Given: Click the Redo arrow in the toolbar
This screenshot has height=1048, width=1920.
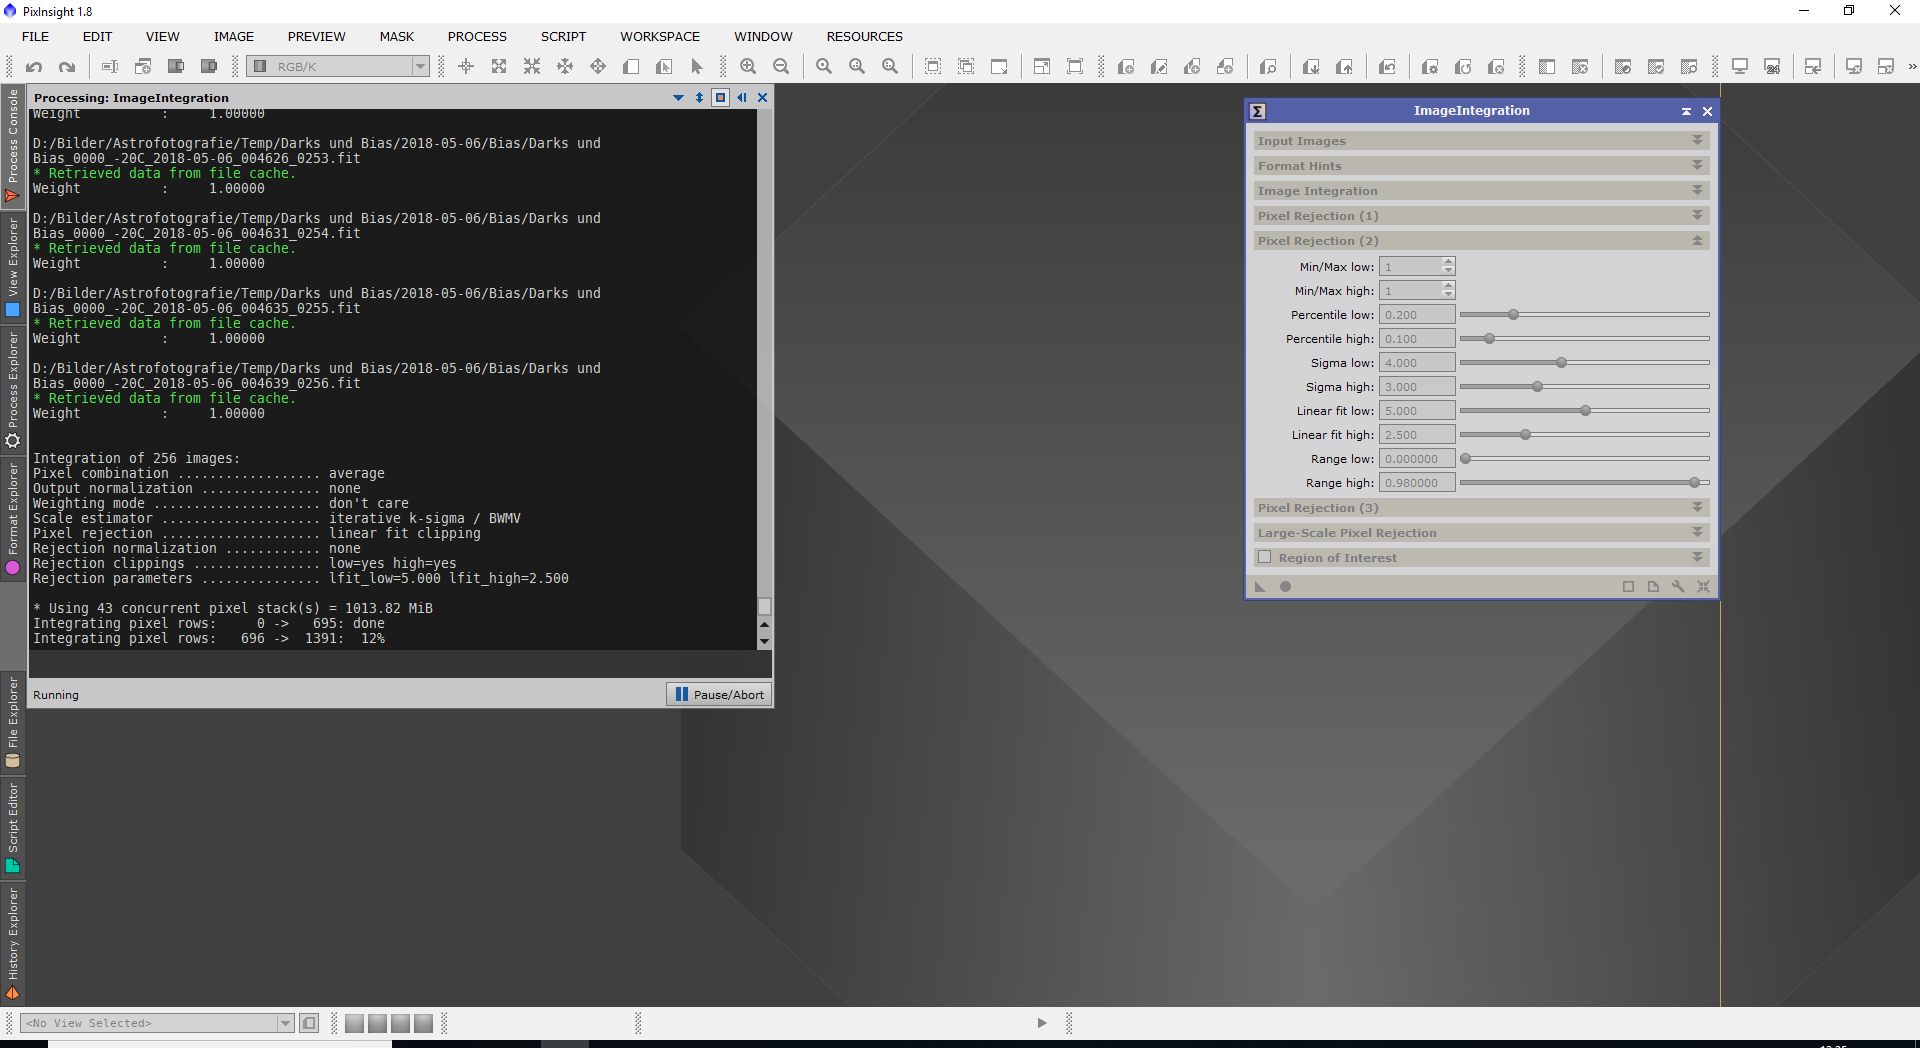Looking at the screenshot, I should click(67, 67).
